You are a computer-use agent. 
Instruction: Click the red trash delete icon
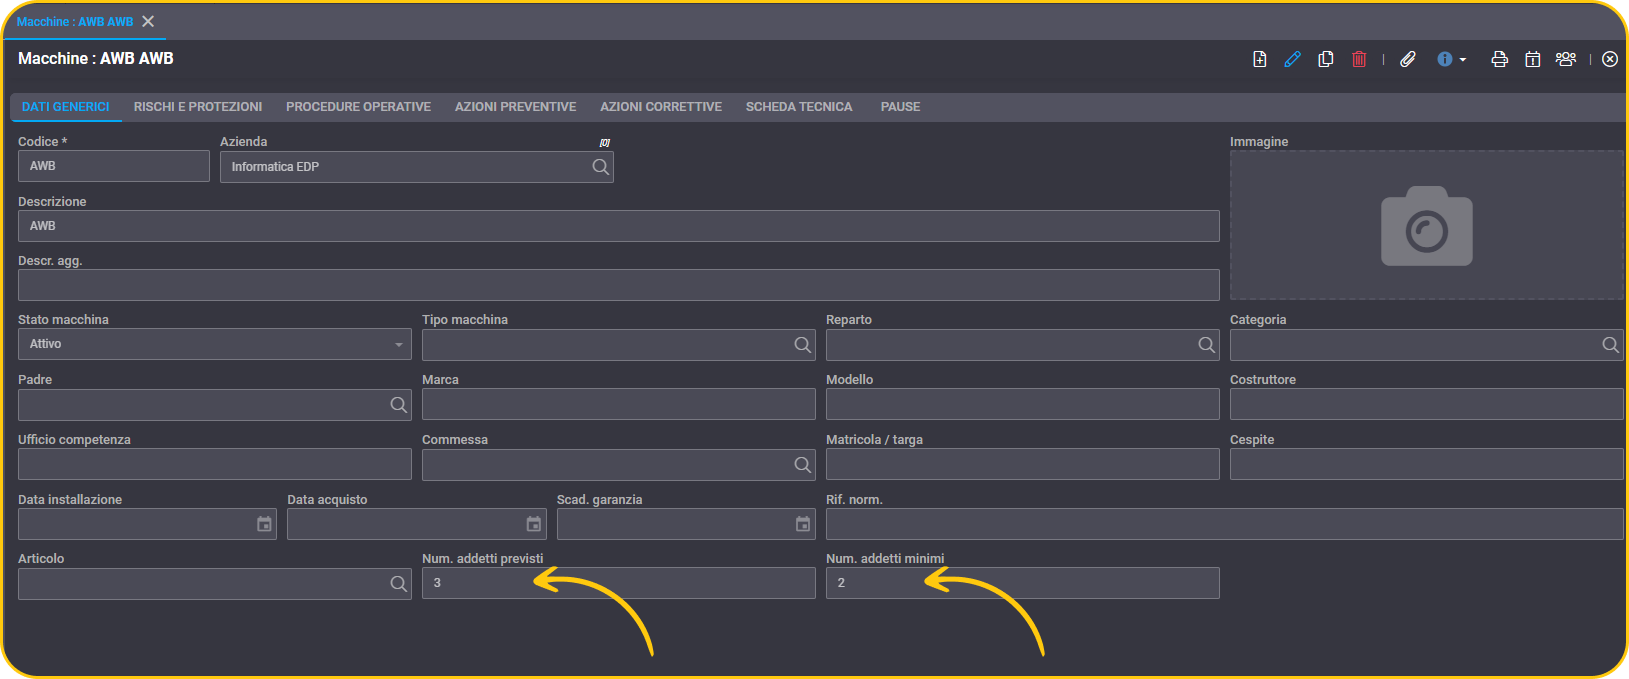pos(1359,59)
